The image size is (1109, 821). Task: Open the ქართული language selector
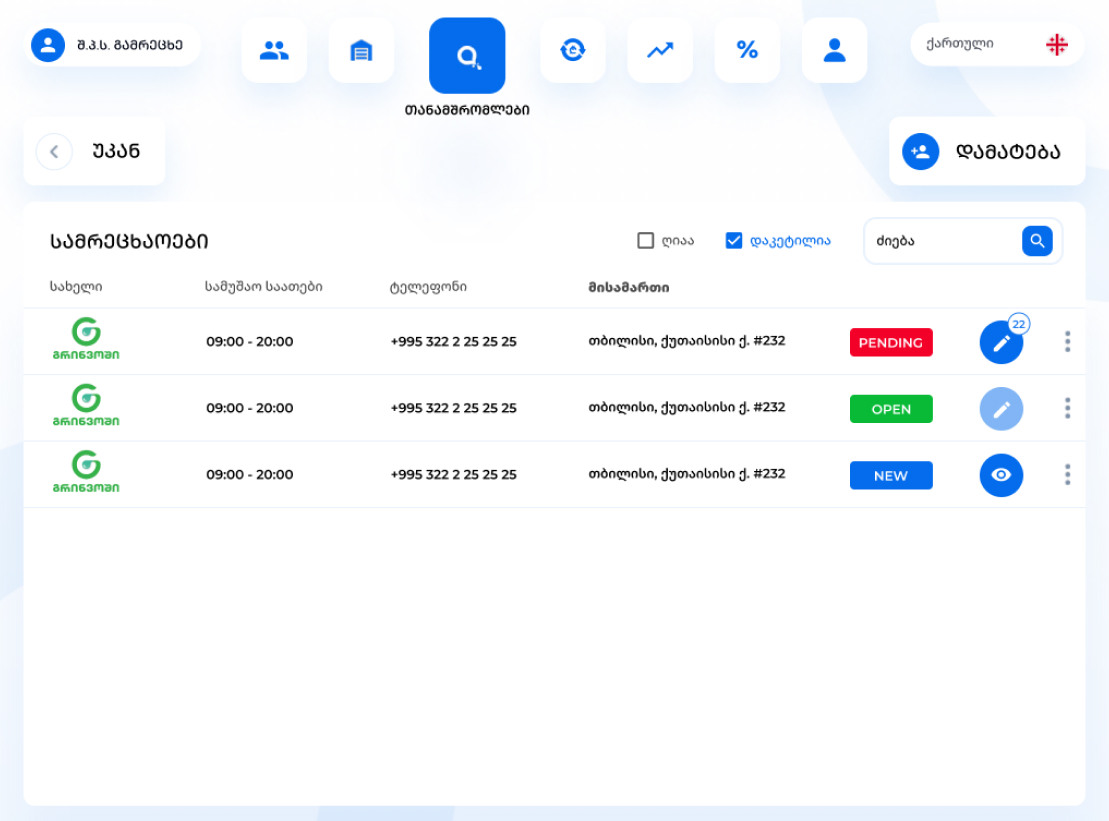[996, 44]
